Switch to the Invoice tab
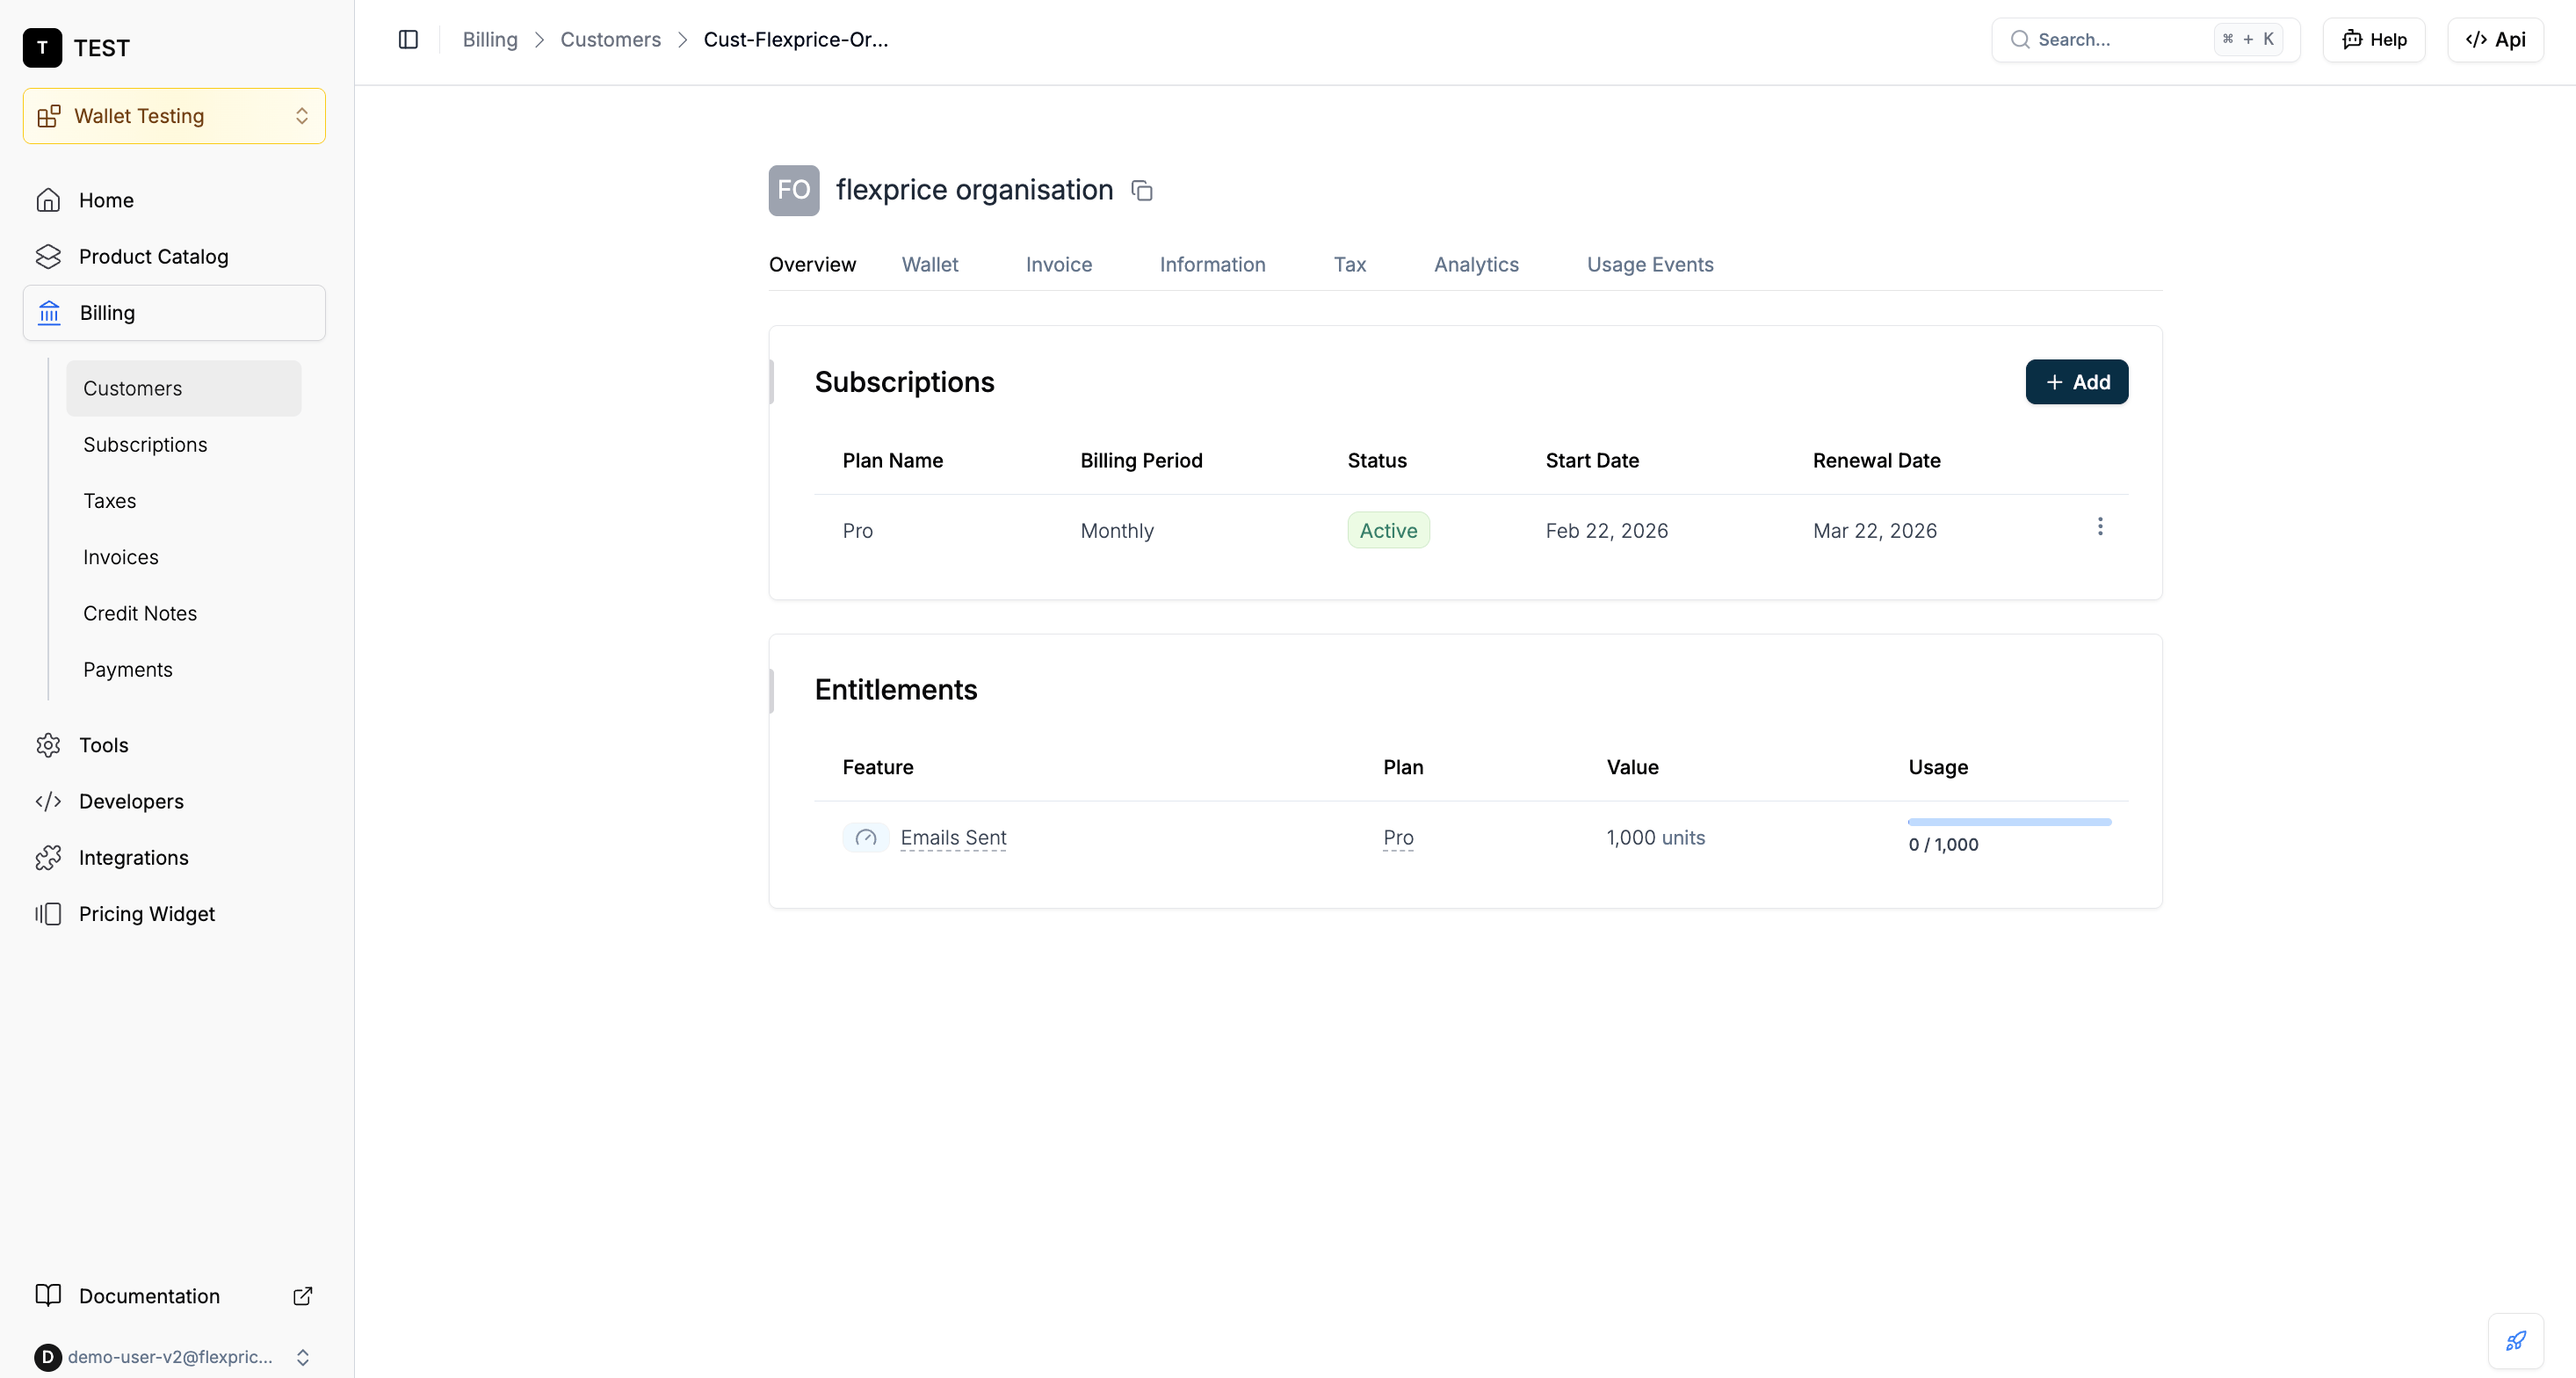 pyautogui.click(x=1058, y=264)
